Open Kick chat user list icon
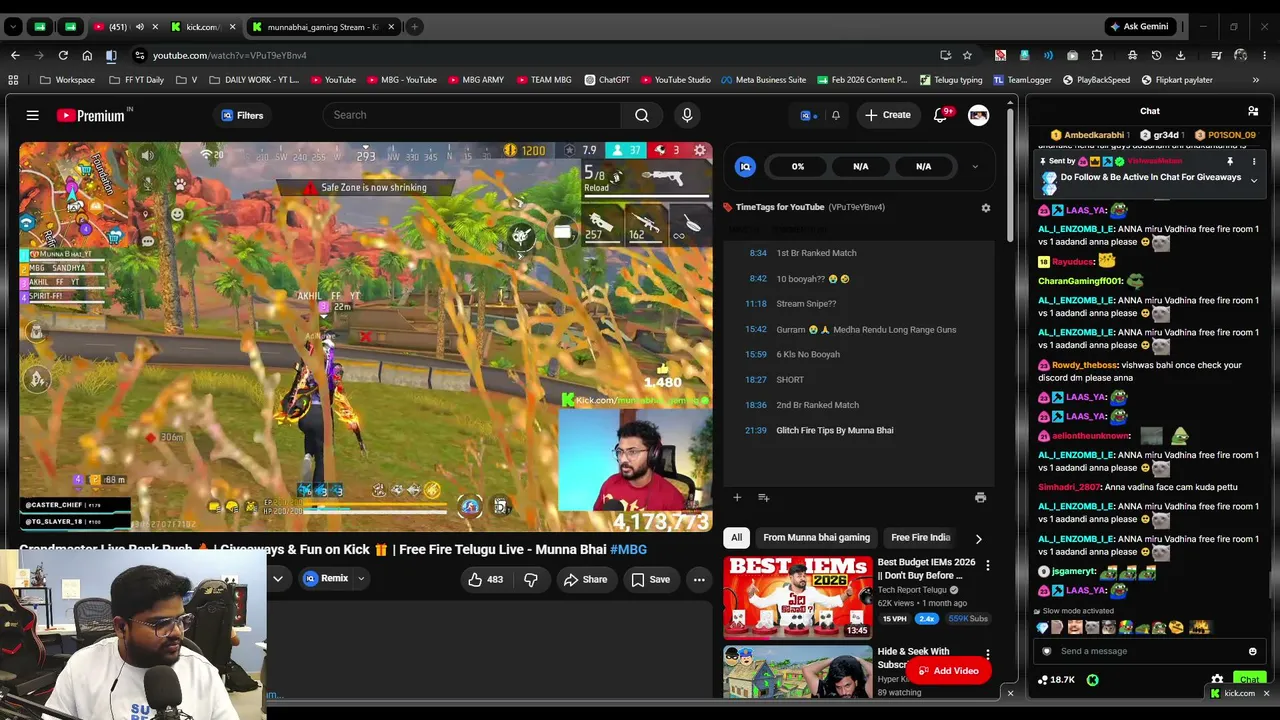This screenshot has width=1280, height=720. click(x=1253, y=111)
